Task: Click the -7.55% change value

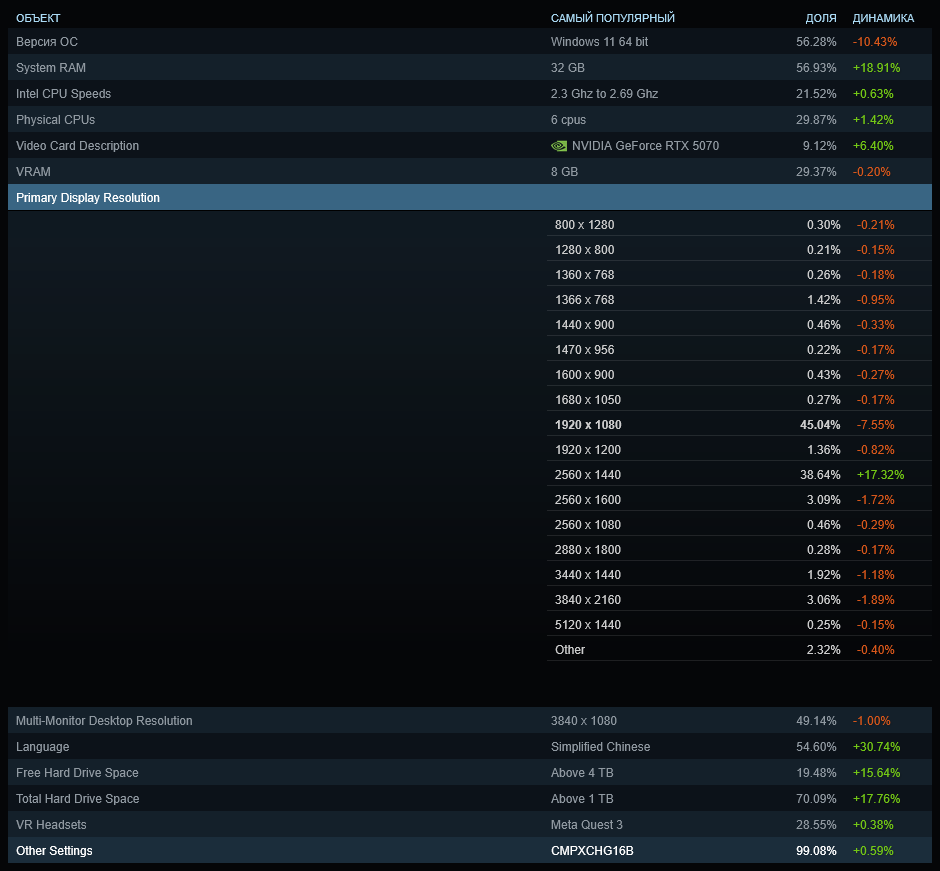Action: click(875, 424)
